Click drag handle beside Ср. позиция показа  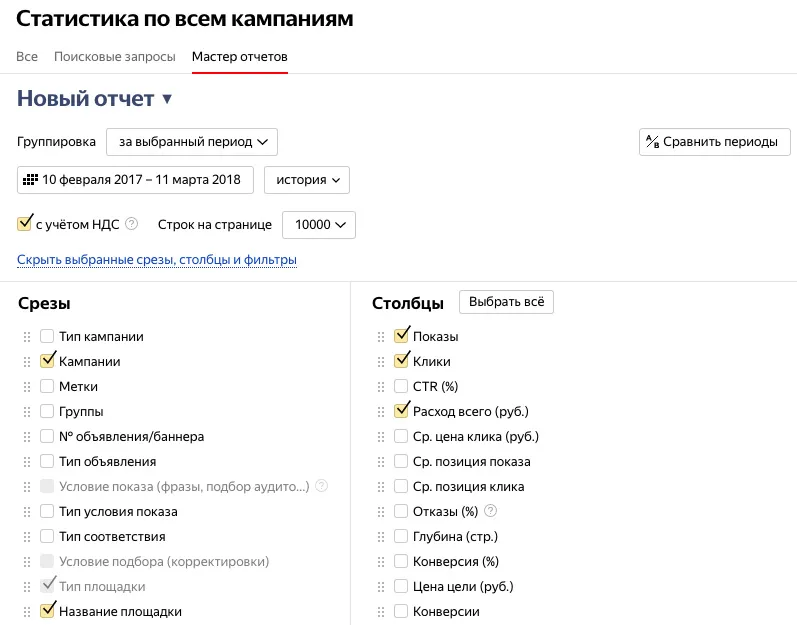coord(381,461)
